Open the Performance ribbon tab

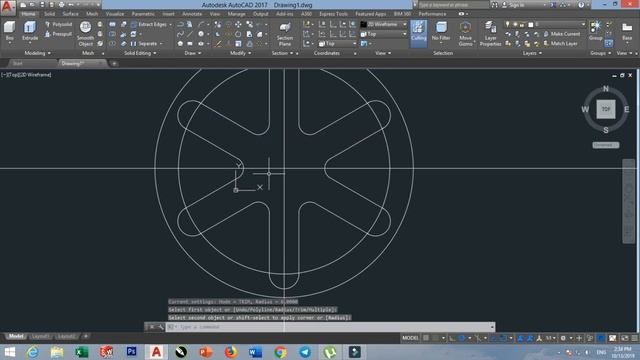[x=432, y=14]
